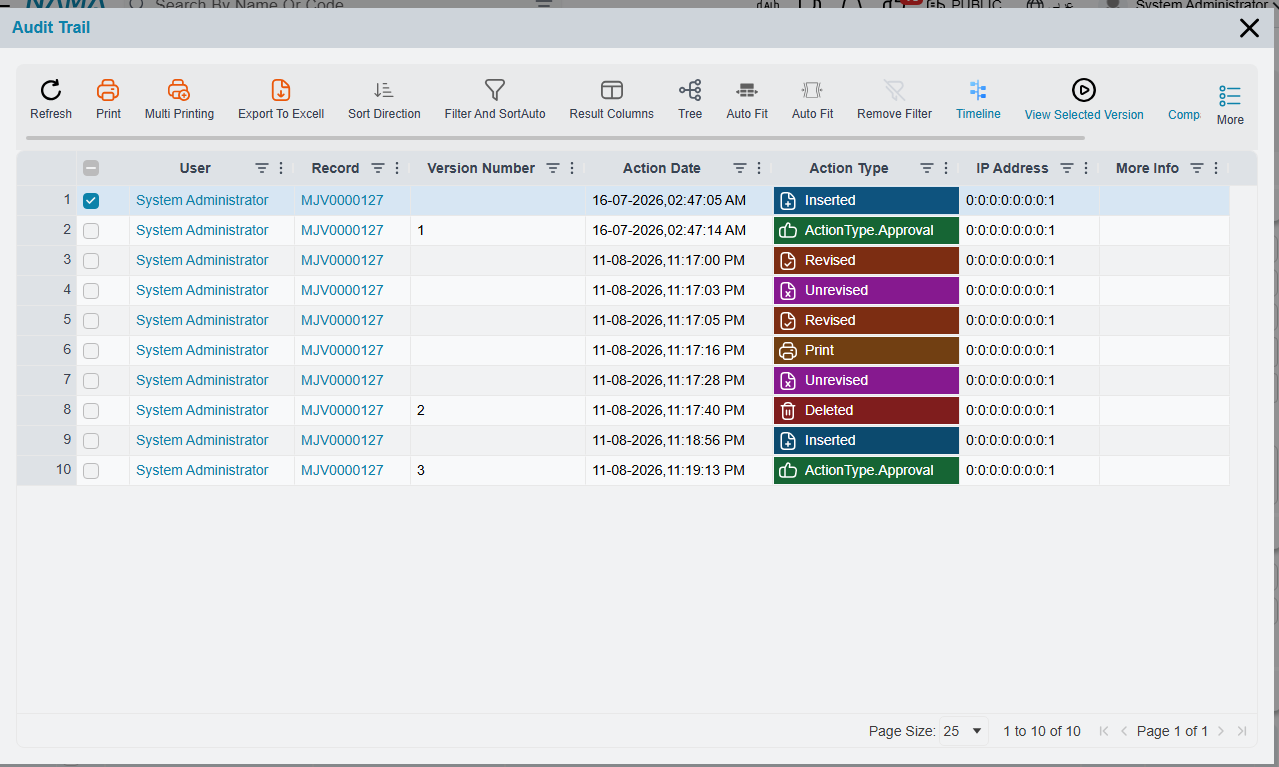The image size is (1279, 767).
Task: Click the Print toolbar icon
Action: pyautogui.click(x=108, y=90)
